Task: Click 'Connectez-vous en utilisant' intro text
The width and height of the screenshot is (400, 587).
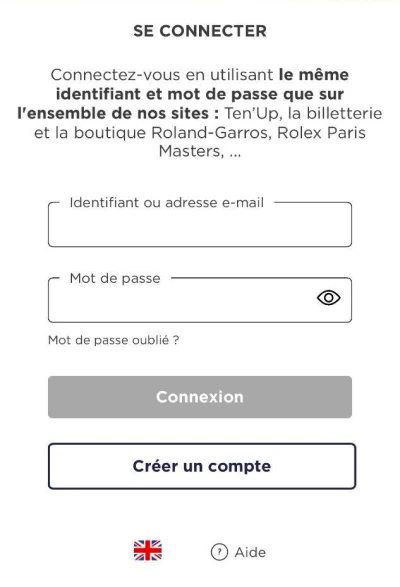Action: 162,75
